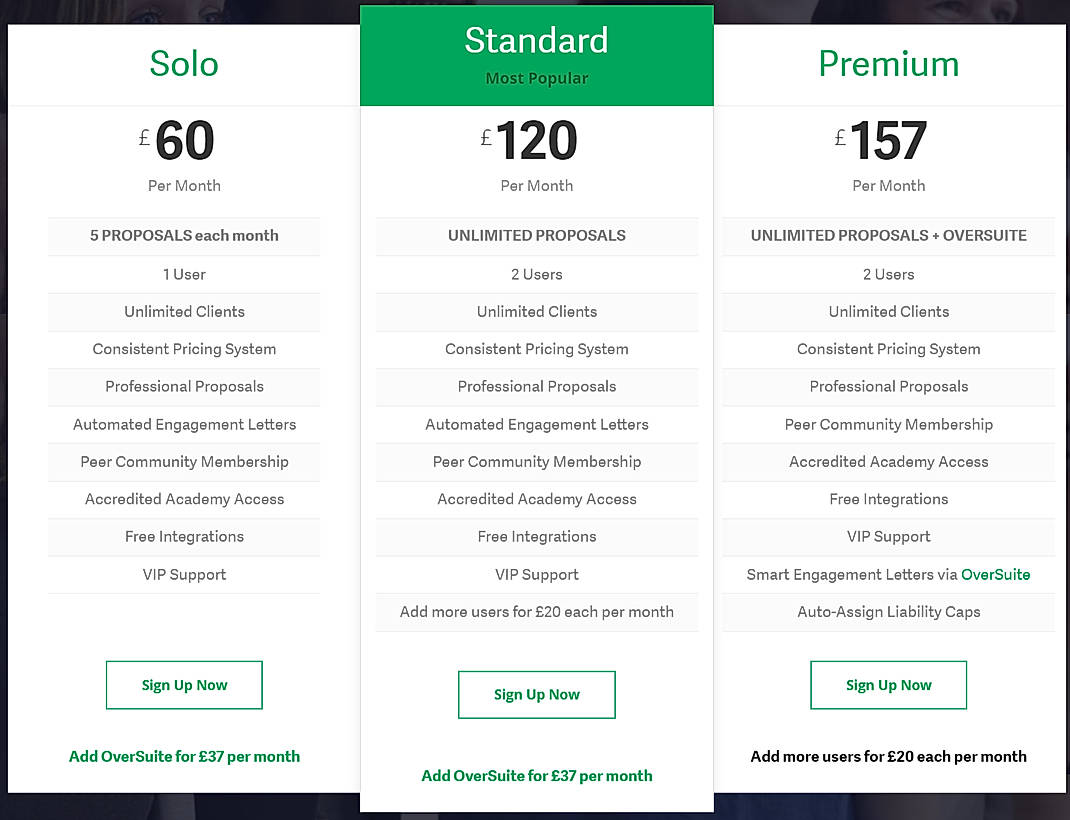Select VIP Support row in Solo plan
Image resolution: width=1070 pixels, height=820 pixels.
pos(184,574)
